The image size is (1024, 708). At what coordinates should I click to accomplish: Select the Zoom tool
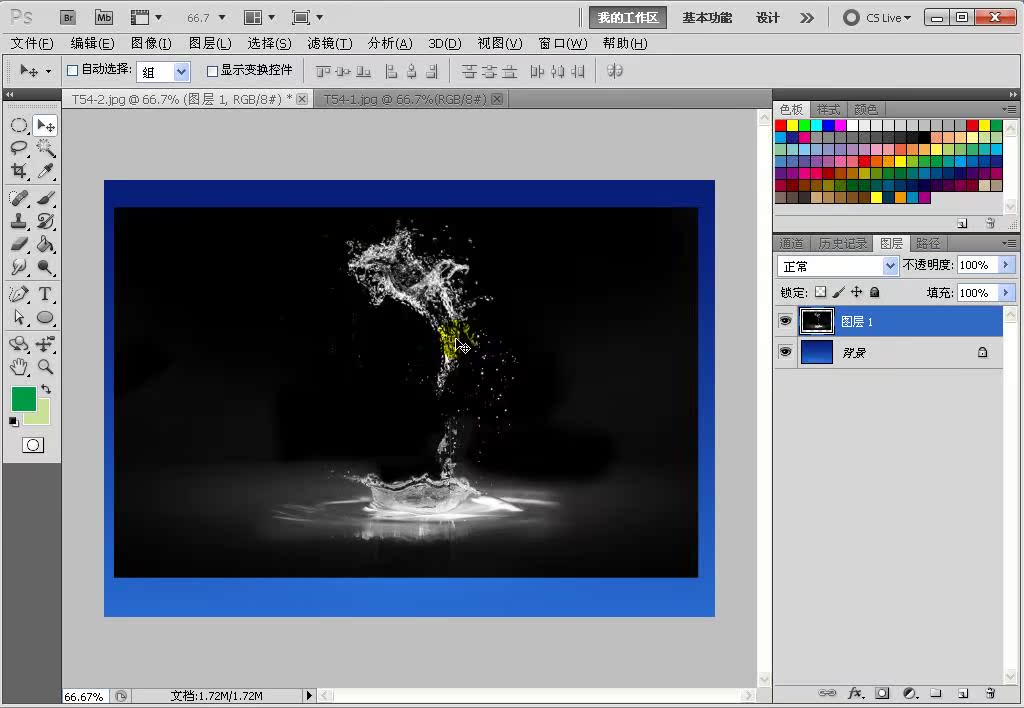45,367
